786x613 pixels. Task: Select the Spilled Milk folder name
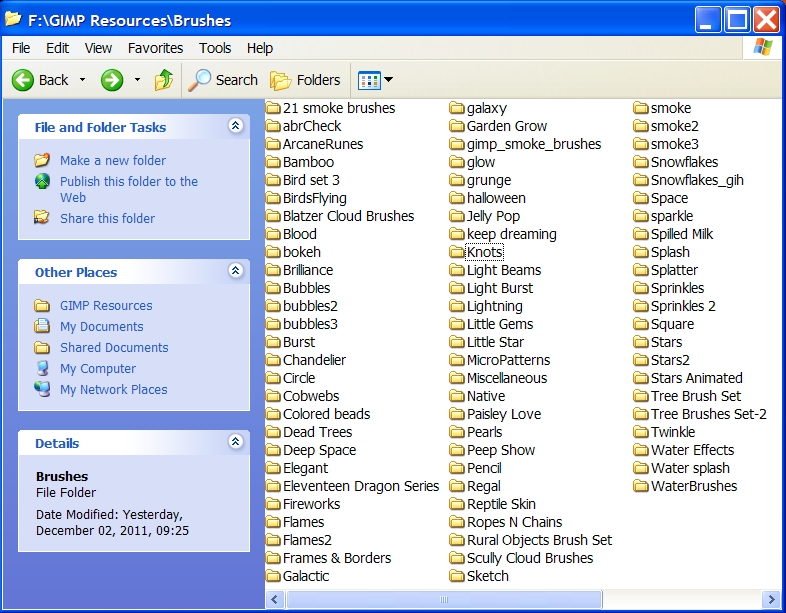(x=682, y=234)
